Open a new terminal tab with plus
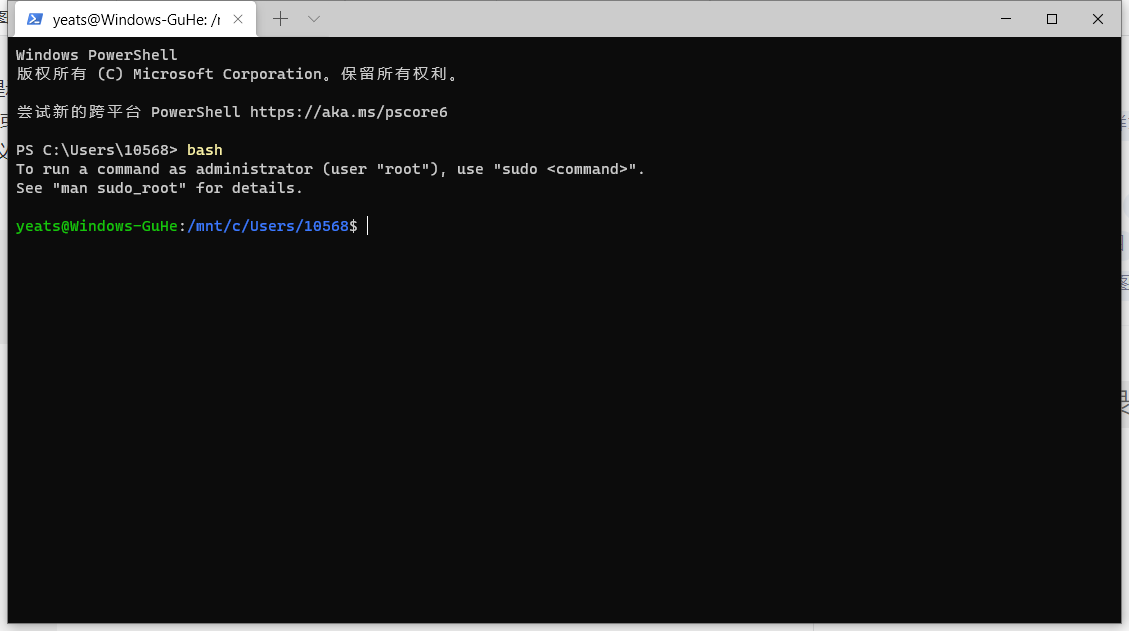The height and width of the screenshot is (631, 1129). (280, 19)
